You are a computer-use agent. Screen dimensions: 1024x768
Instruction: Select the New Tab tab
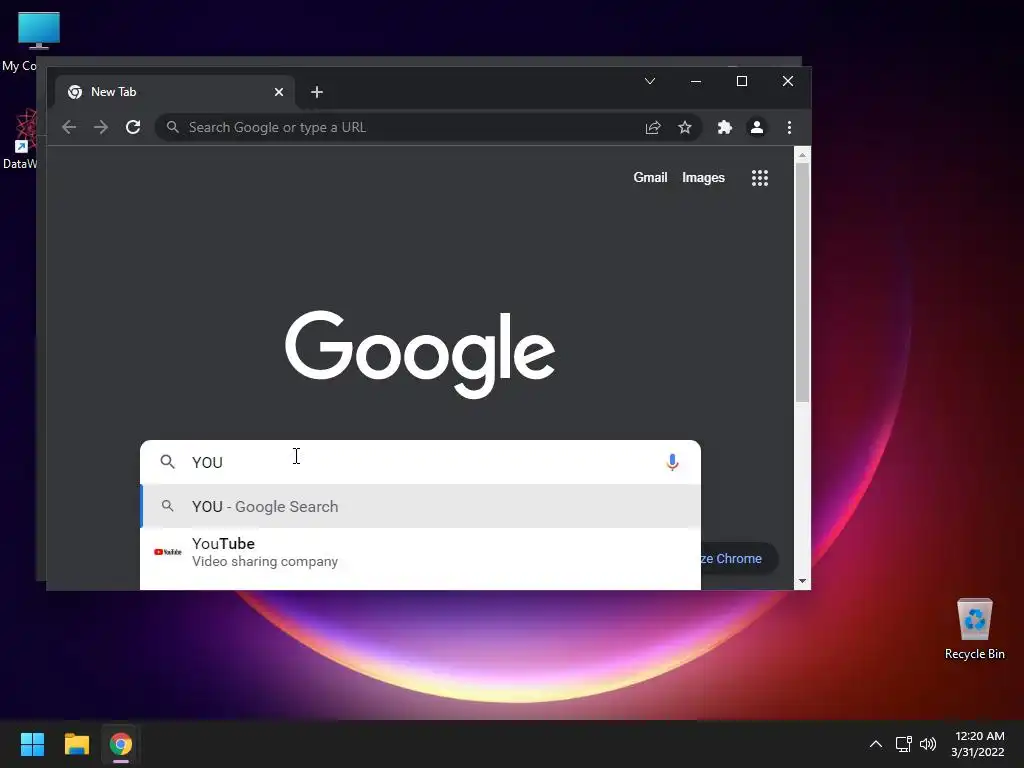[x=175, y=92]
